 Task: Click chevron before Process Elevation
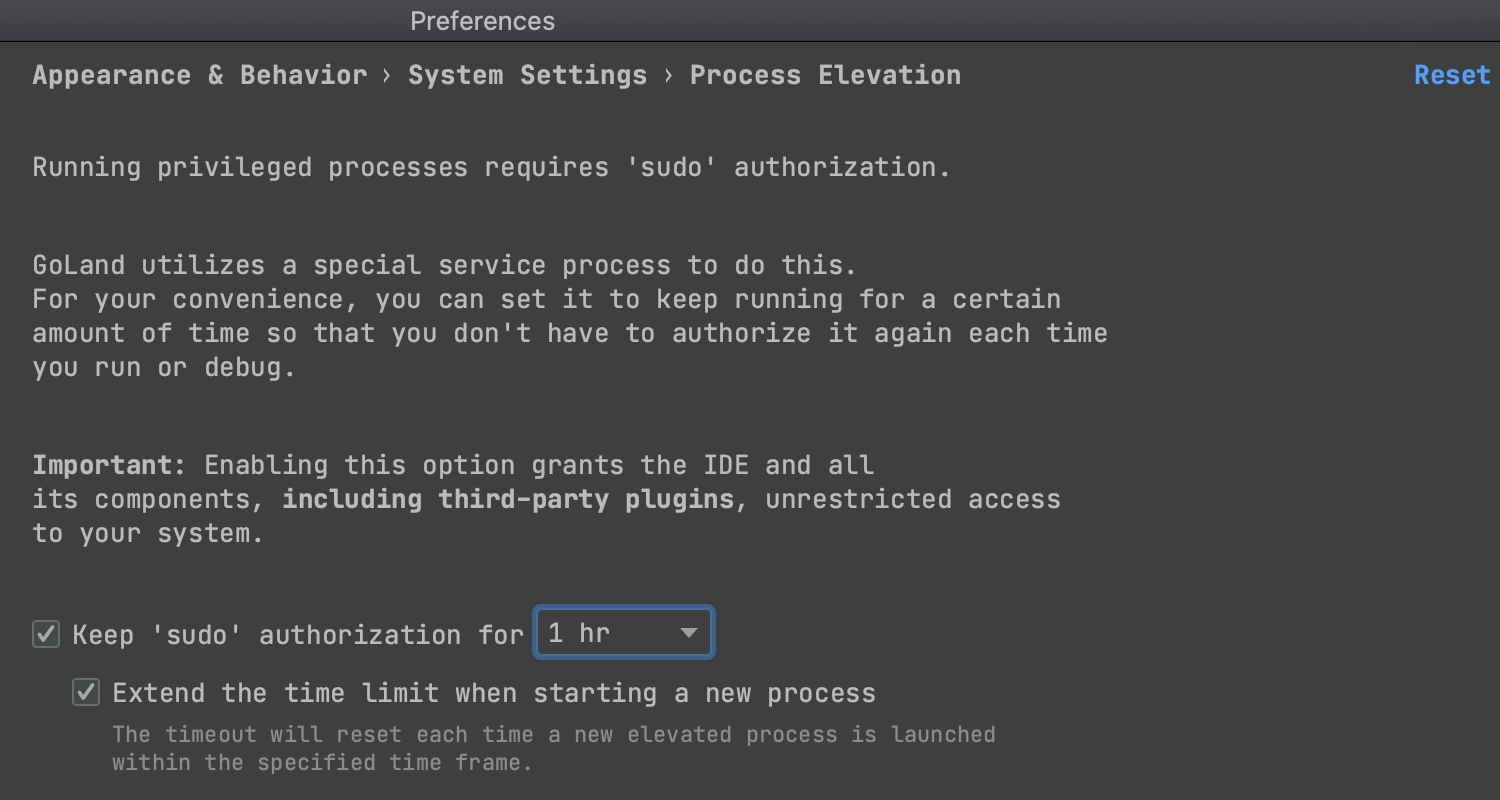668,76
